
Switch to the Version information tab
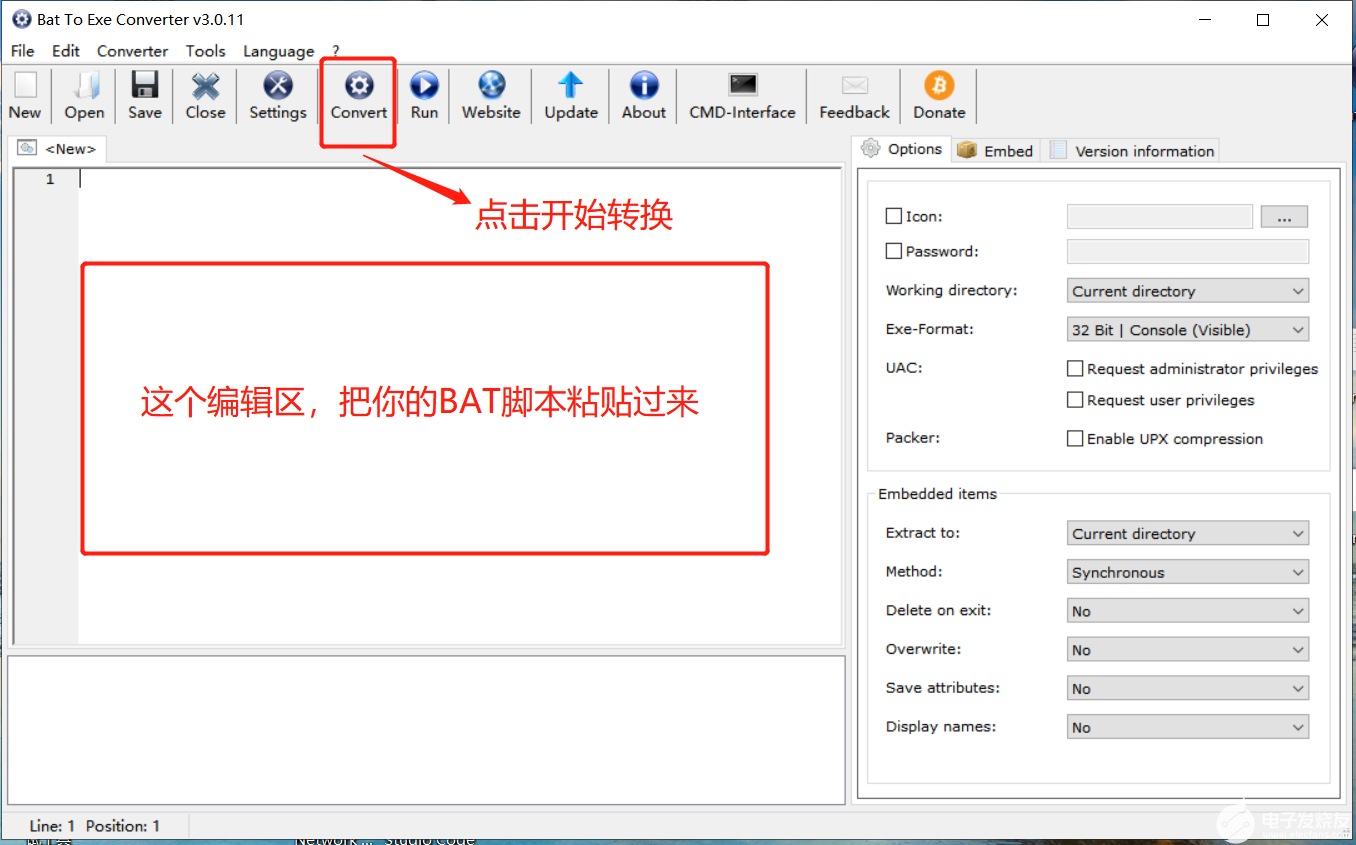point(1131,151)
